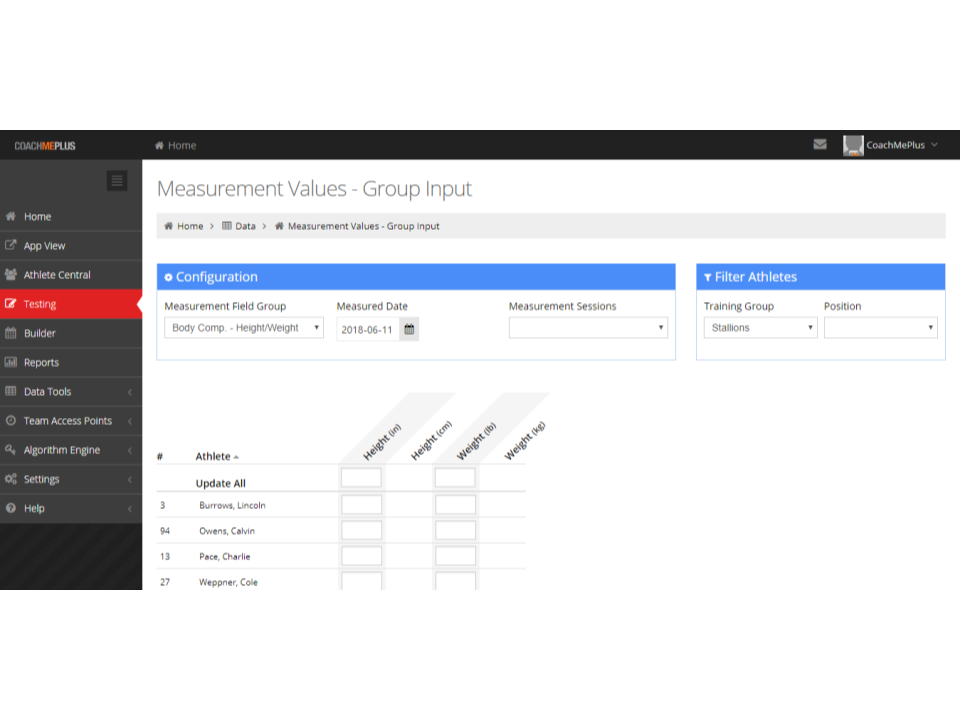Image resolution: width=960 pixels, height=720 pixels.
Task: Click the top bar Home house icon
Action: coord(159,145)
